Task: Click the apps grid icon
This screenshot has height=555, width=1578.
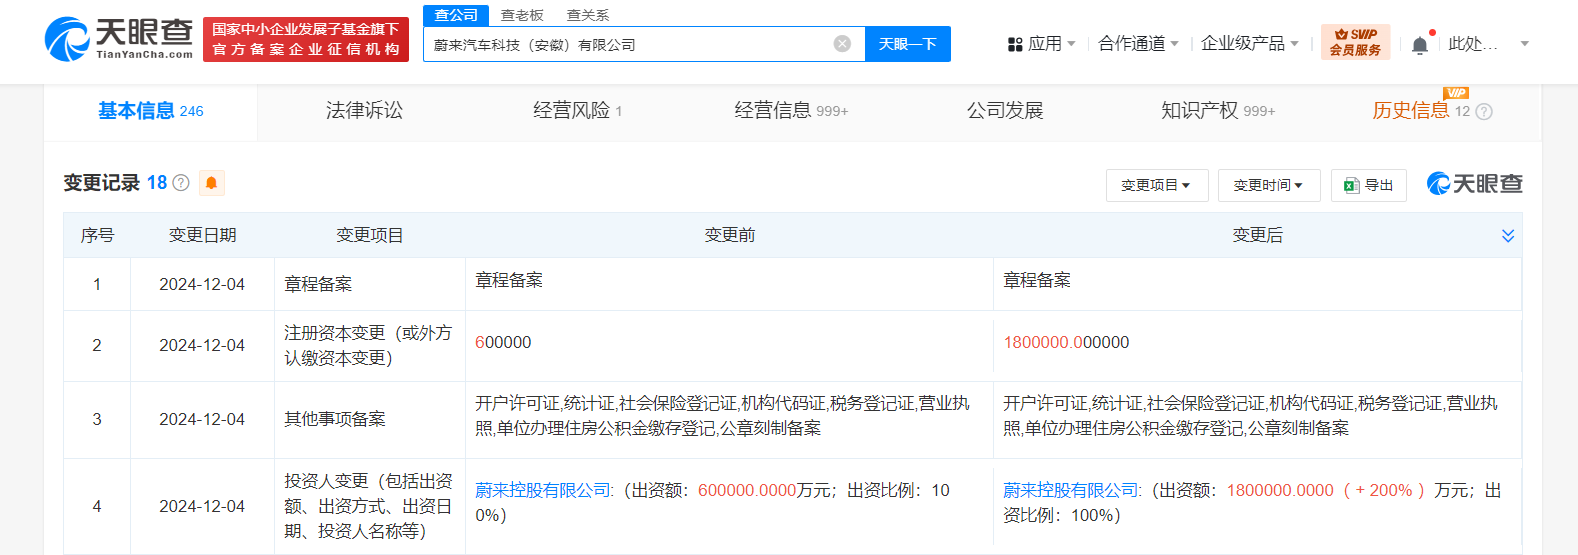Action: 1015,44
